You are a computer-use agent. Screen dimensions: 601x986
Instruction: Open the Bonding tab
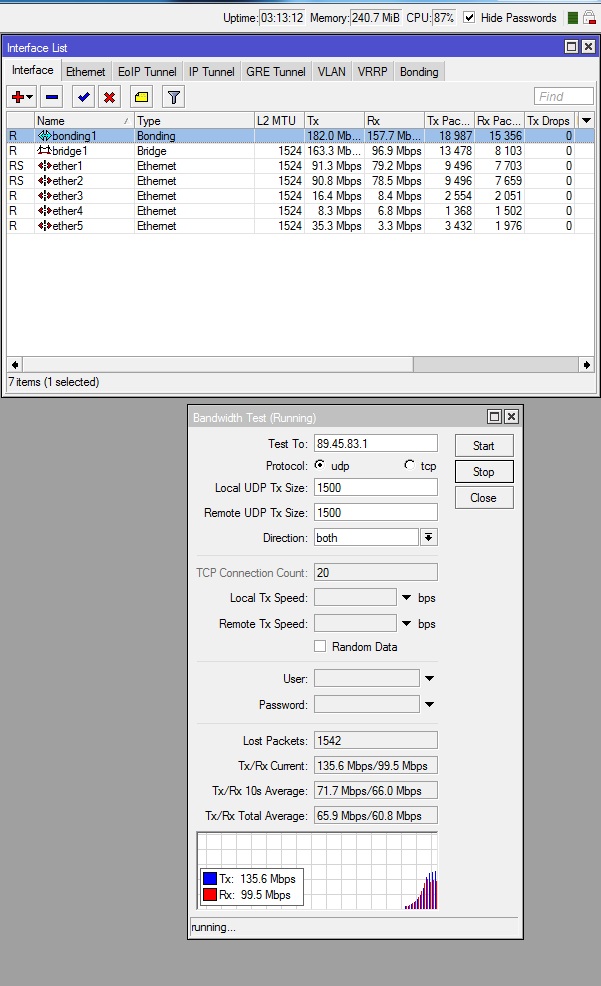click(x=419, y=72)
